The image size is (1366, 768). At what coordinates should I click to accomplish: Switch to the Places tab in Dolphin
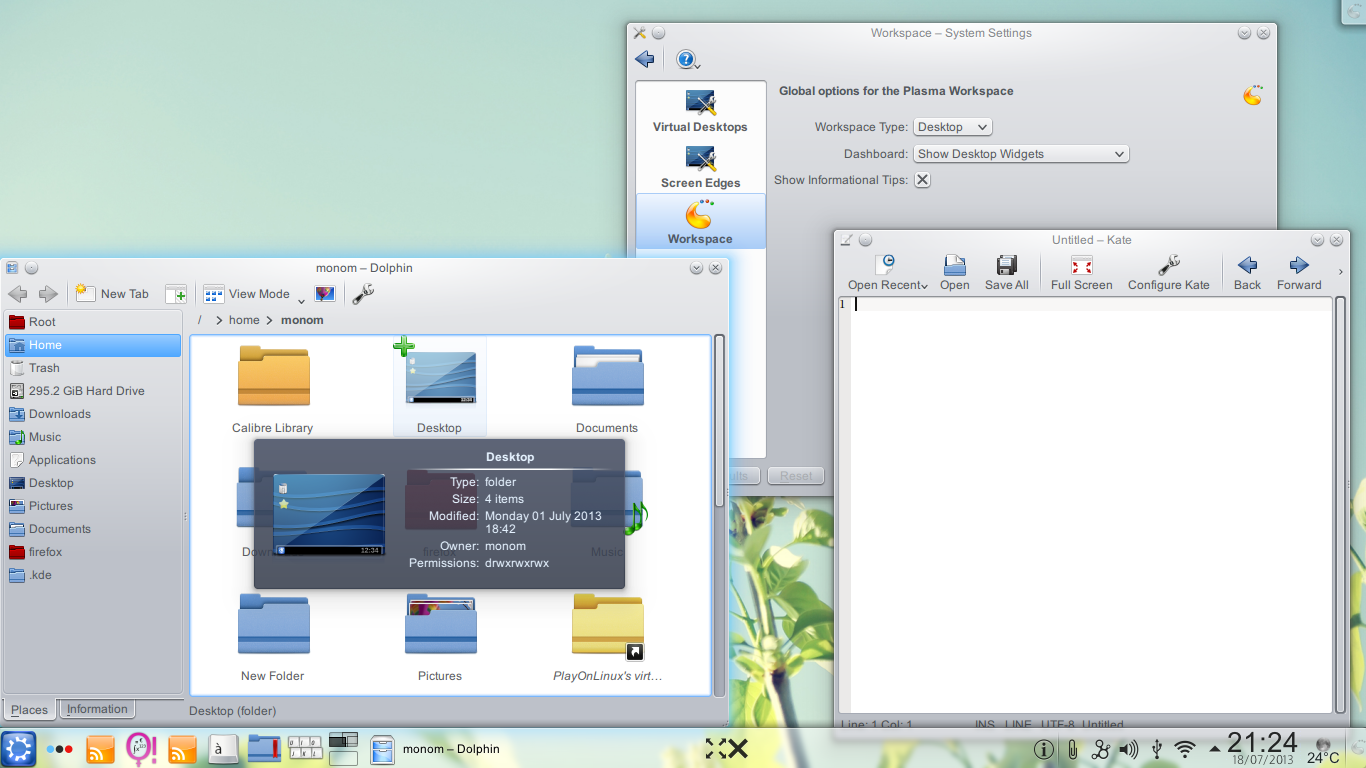pos(30,710)
